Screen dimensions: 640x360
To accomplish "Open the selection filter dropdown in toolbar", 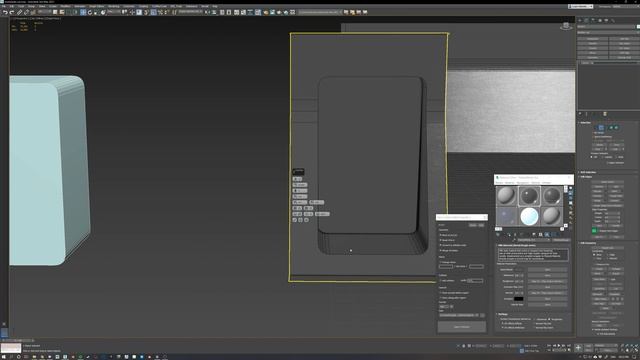I will tap(44, 12).
